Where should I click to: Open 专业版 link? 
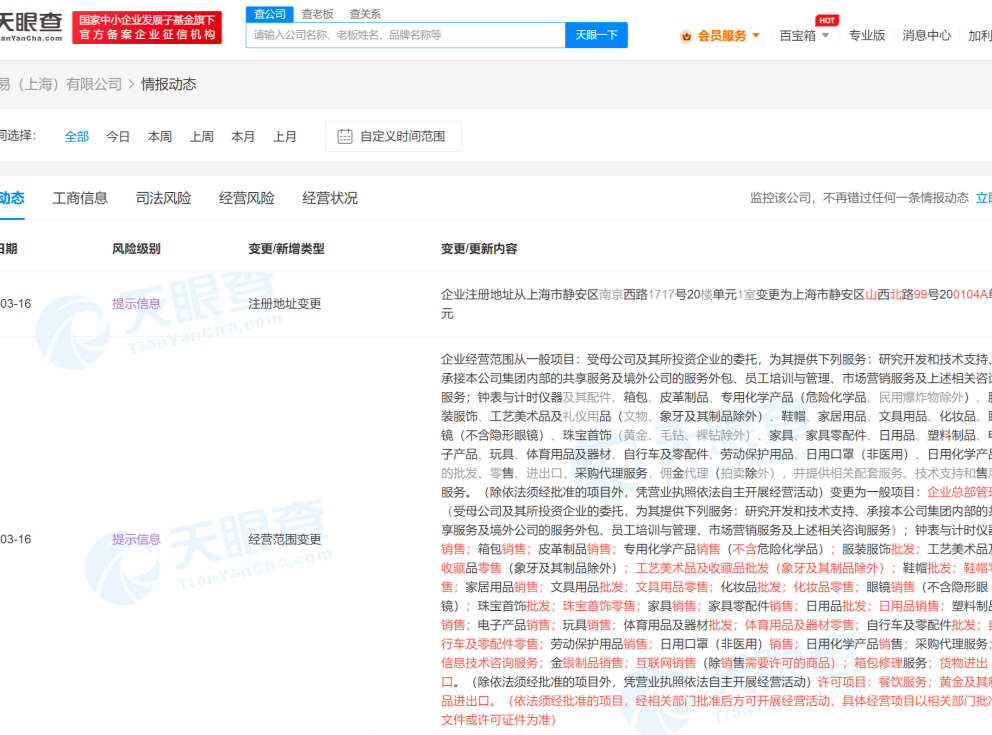point(867,36)
